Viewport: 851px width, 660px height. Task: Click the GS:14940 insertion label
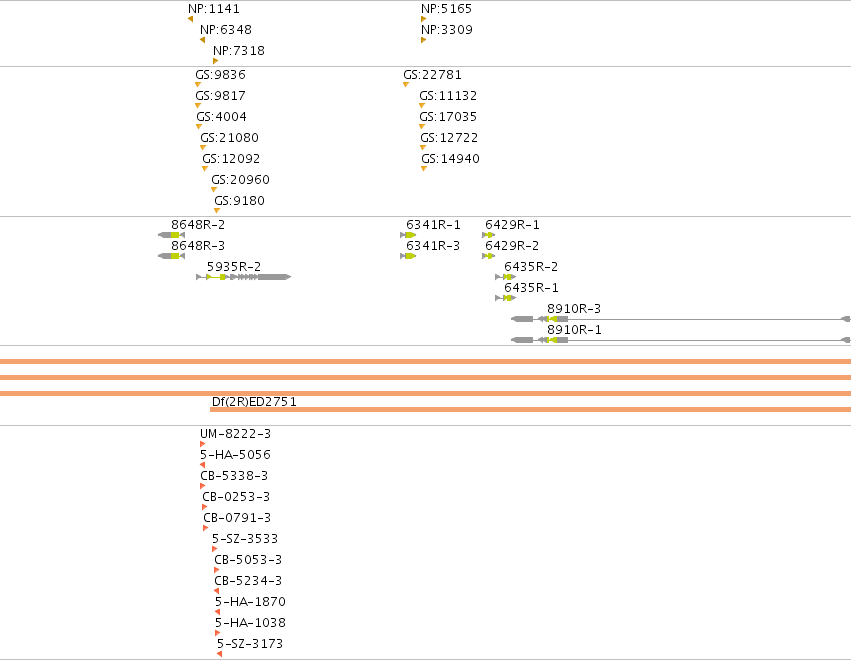click(x=450, y=159)
